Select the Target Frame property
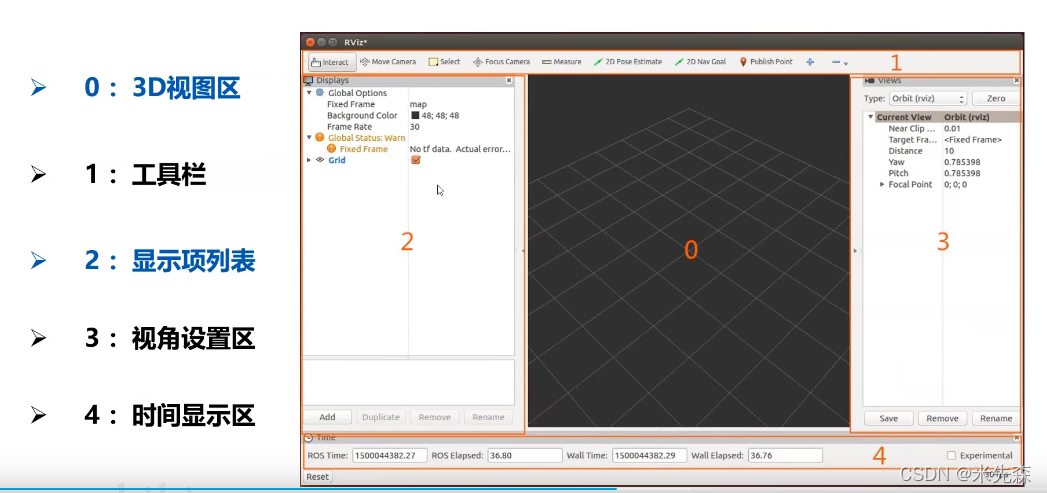 (x=911, y=140)
